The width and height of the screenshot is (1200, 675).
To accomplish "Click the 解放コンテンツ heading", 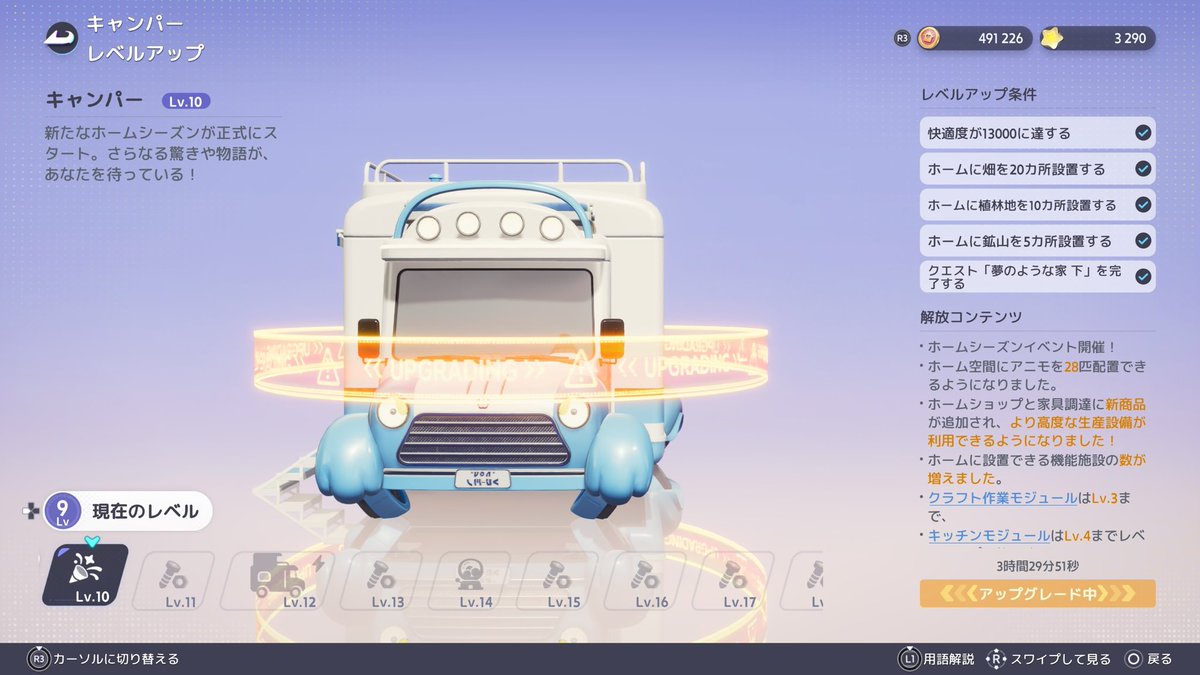I will pyautogui.click(x=971, y=317).
